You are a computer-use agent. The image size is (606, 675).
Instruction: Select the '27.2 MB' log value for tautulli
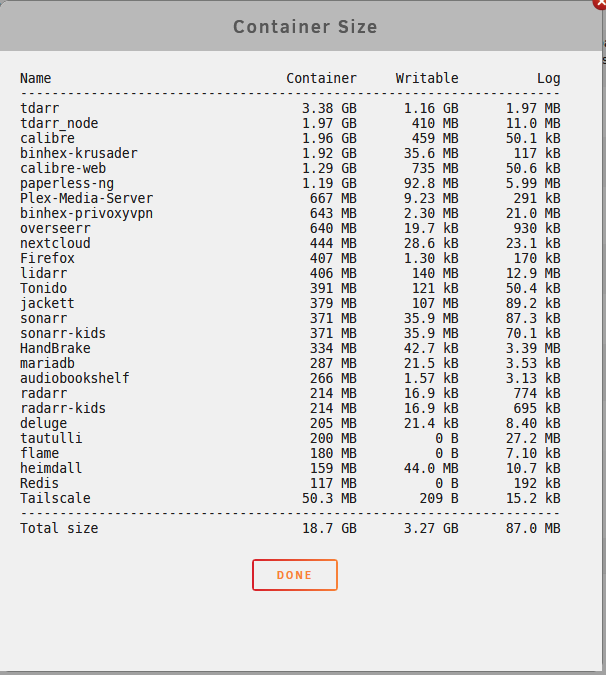533,438
